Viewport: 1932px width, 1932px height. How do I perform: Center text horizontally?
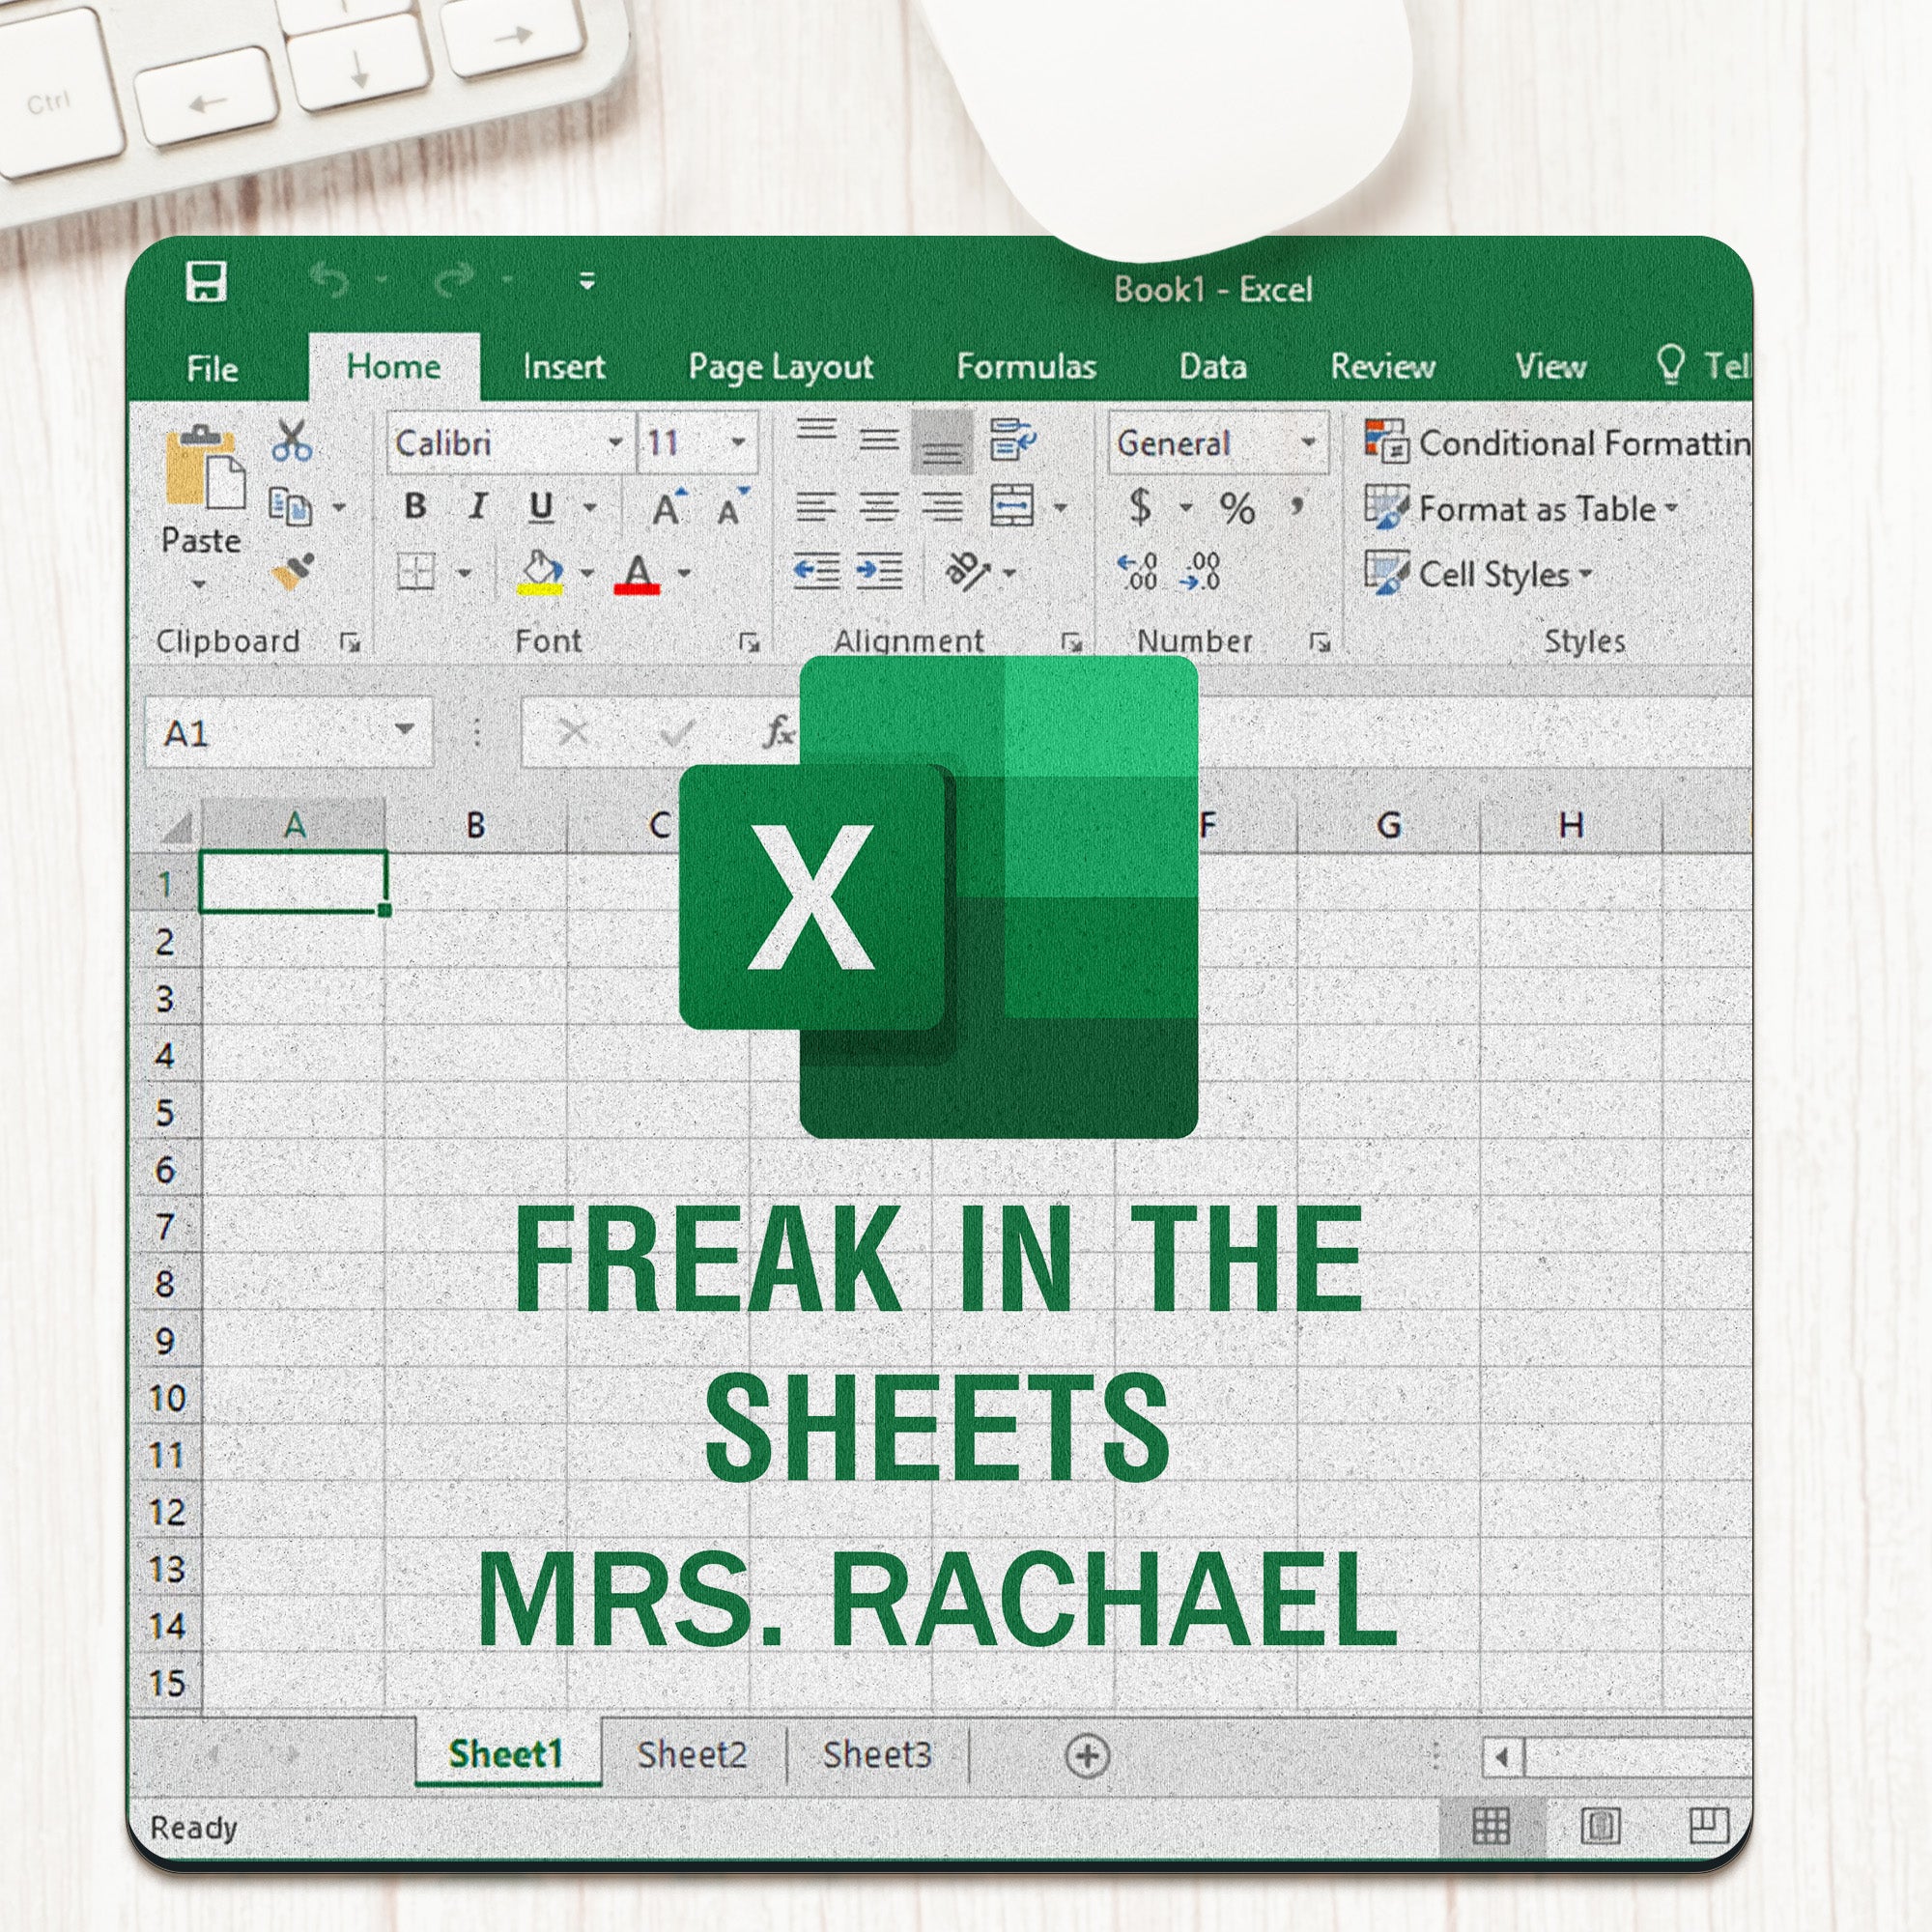879,508
